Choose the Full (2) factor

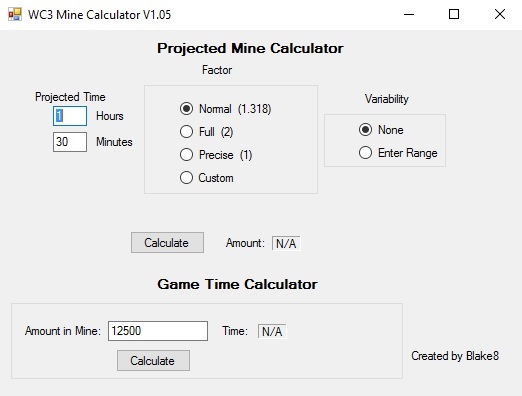206,132
